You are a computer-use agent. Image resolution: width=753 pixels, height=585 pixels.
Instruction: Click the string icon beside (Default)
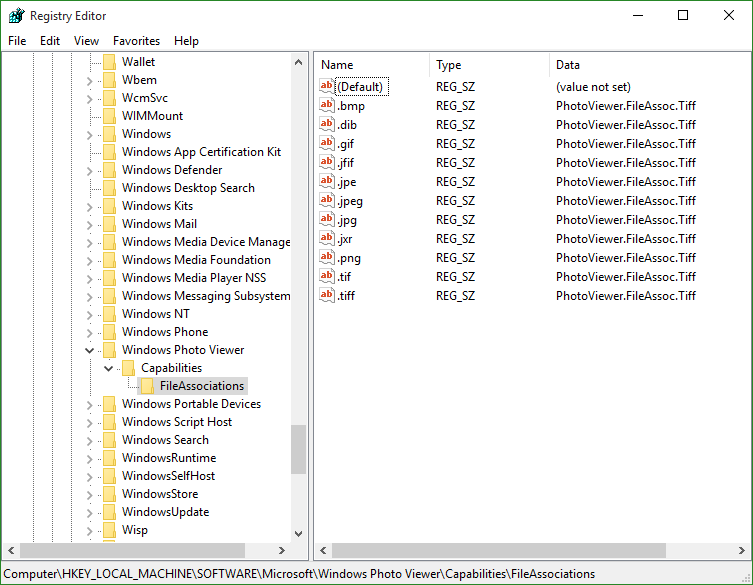click(x=327, y=86)
